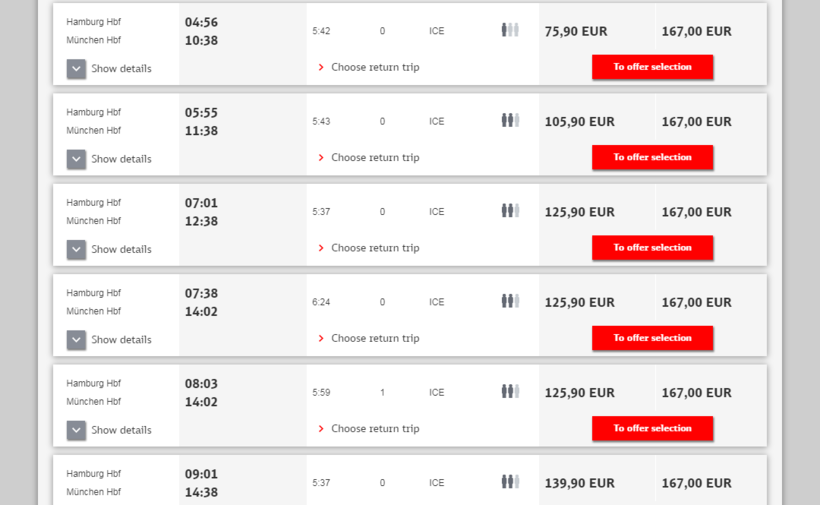The image size is (820, 505).
Task: Show details for 08:03 departure
Action: [x=77, y=430]
